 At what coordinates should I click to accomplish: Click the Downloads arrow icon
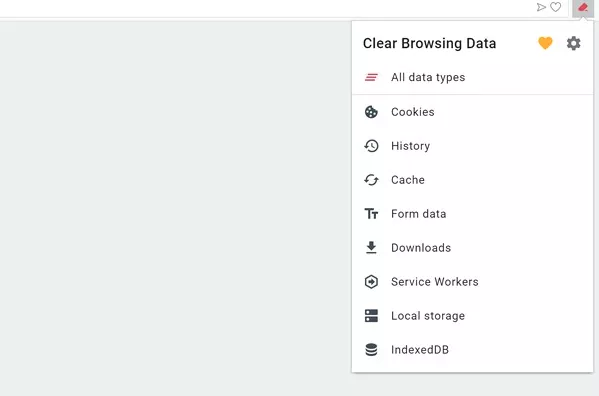tap(371, 247)
